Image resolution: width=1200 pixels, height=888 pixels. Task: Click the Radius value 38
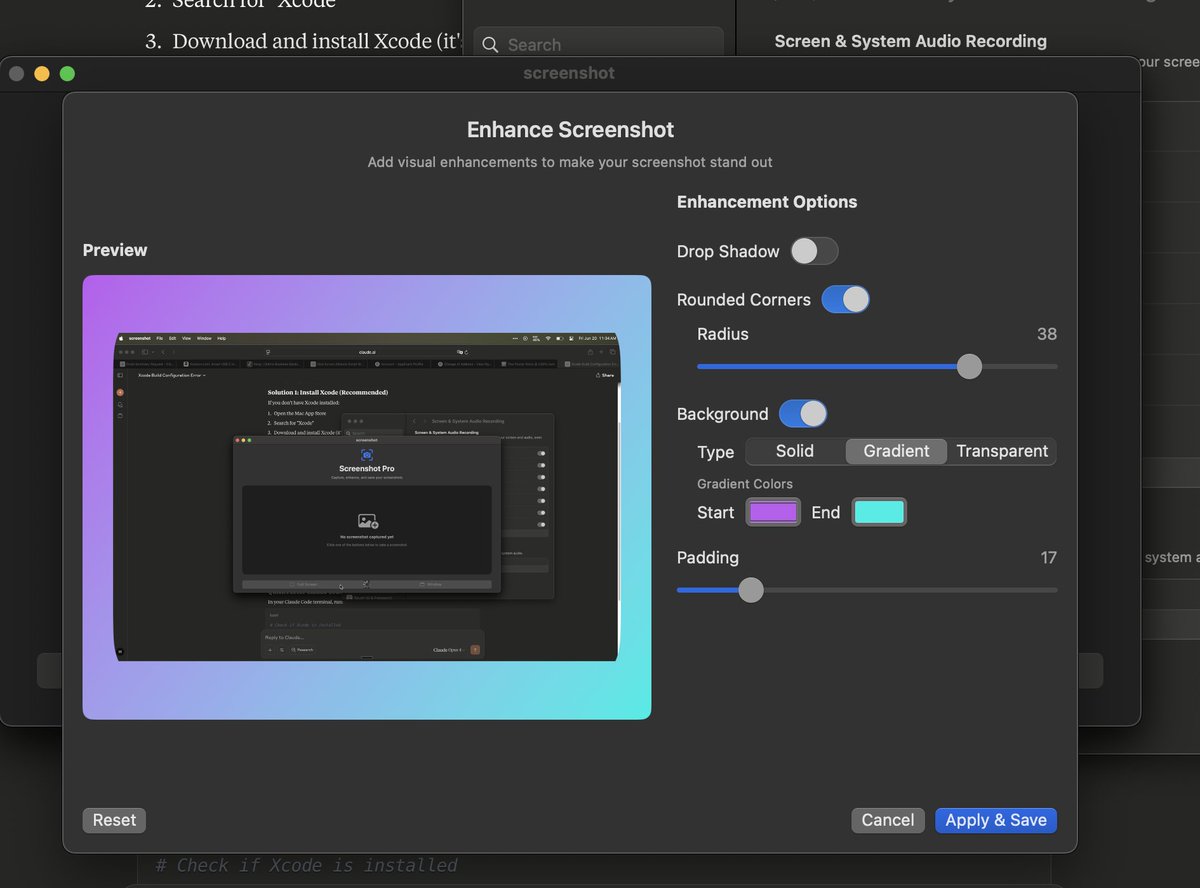[1047, 334]
